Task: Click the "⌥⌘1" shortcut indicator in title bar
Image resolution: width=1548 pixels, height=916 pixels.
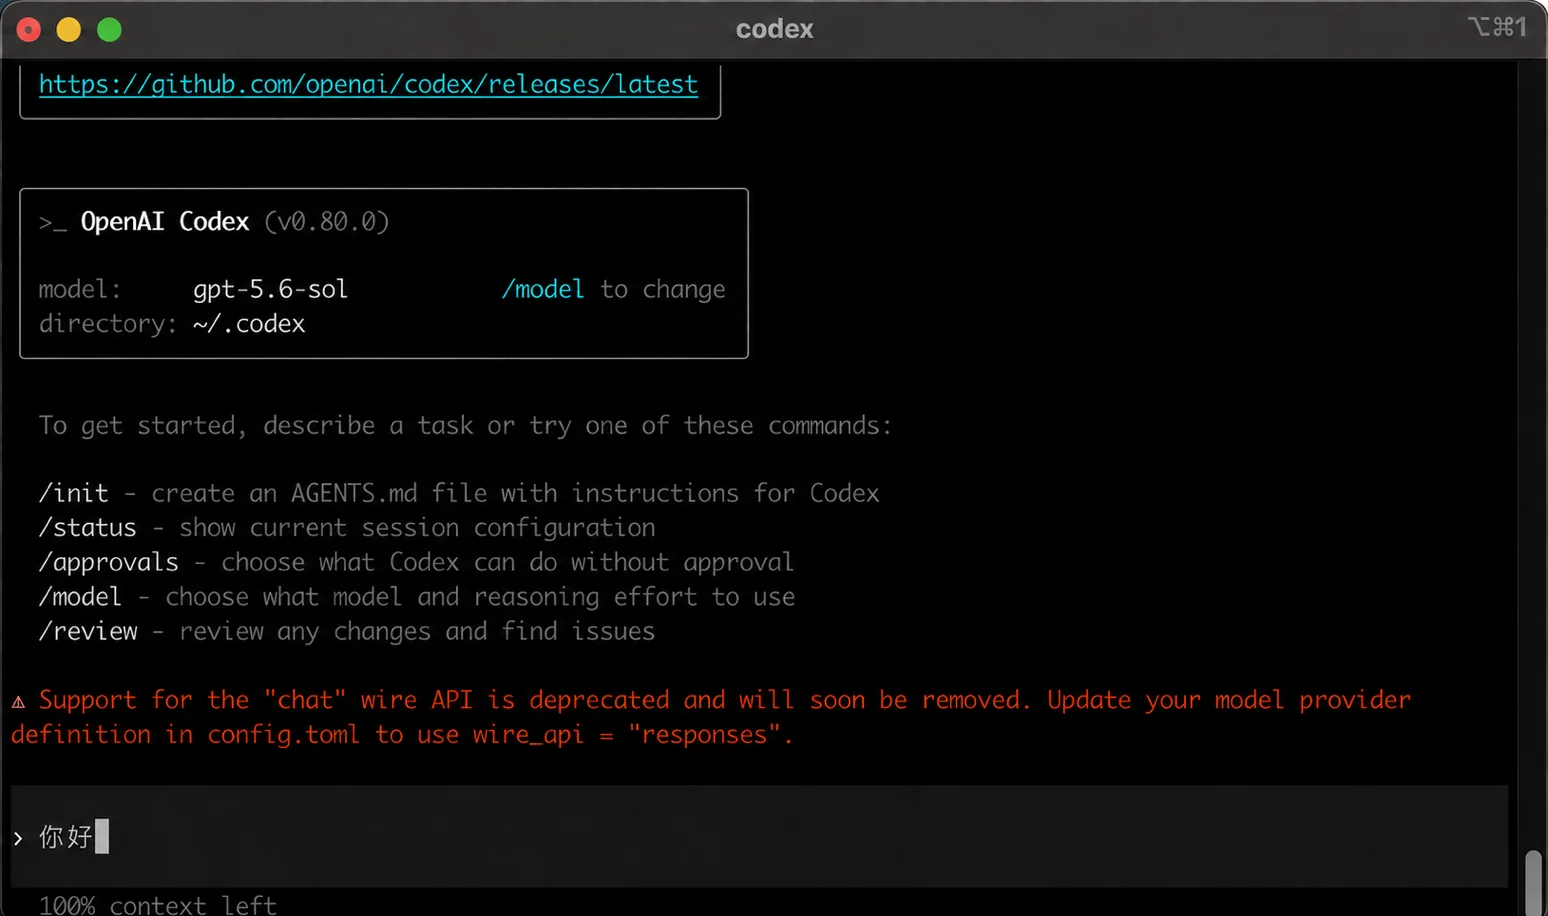Action: [1497, 27]
